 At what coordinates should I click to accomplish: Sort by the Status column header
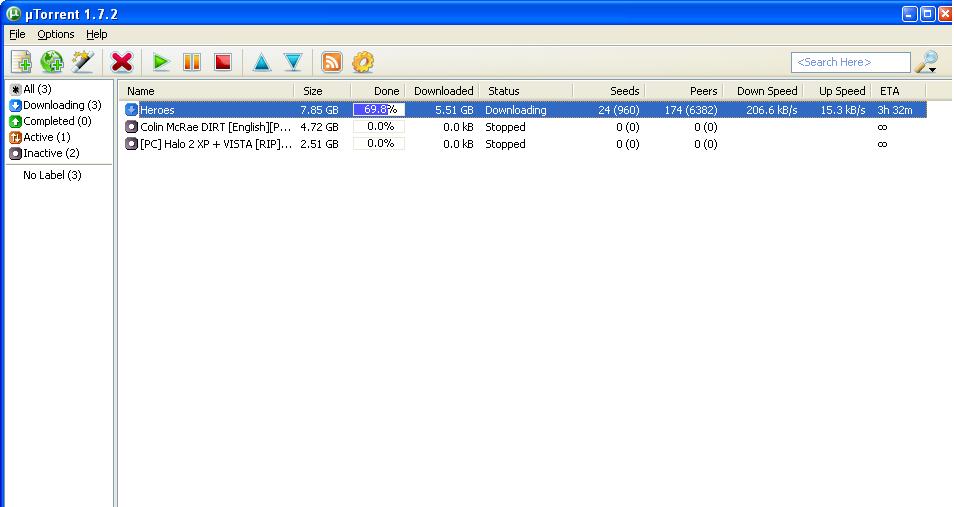coord(526,91)
